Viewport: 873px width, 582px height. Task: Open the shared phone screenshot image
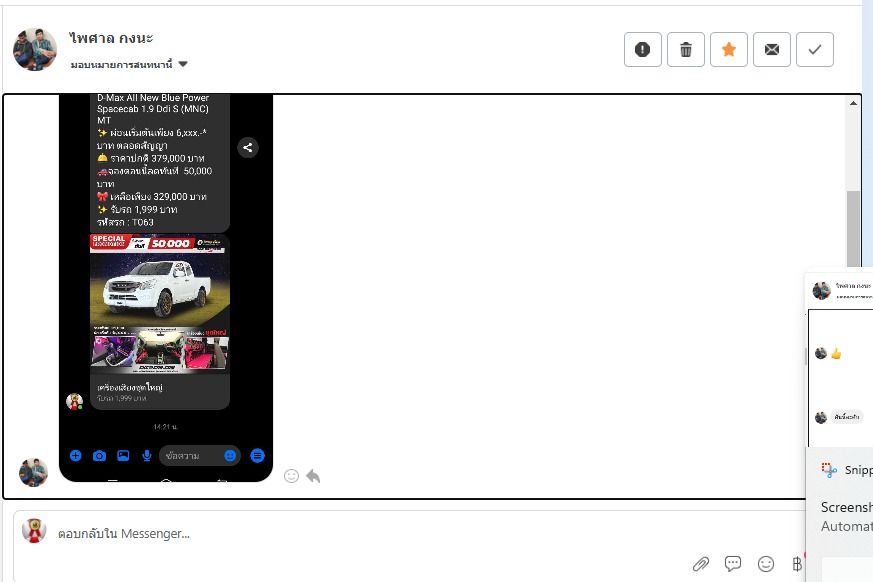click(166, 290)
